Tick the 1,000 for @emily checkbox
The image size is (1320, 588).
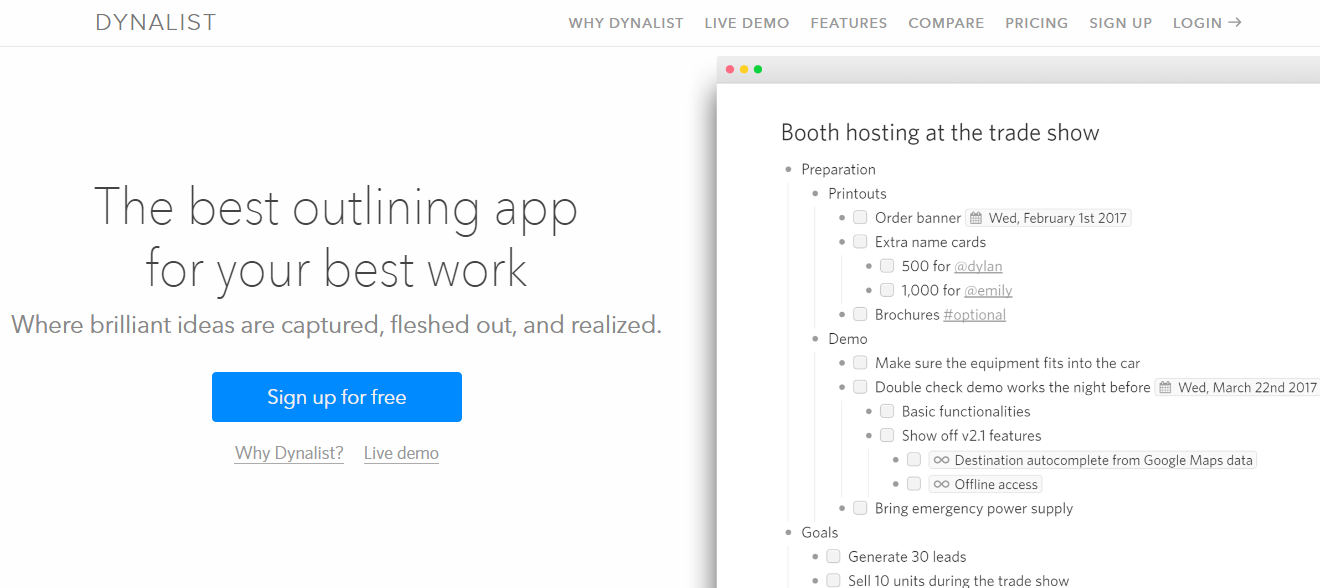pyautogui.click(x=887, y=290)
